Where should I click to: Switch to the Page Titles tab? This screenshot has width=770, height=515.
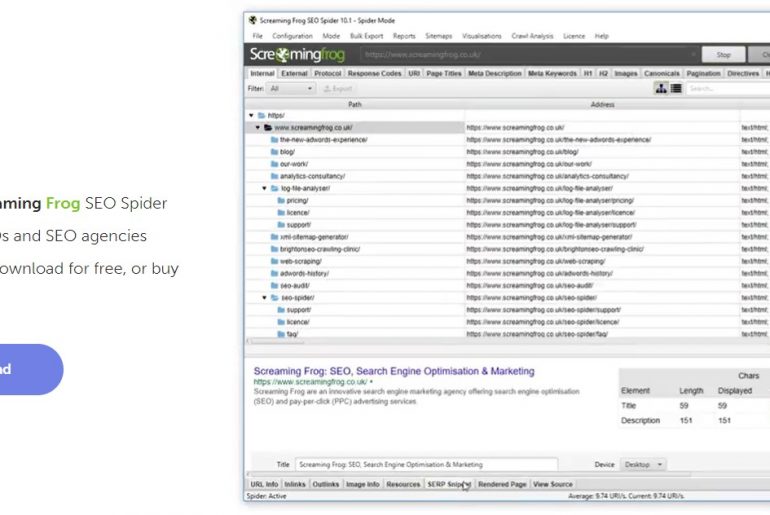click(x=444, y=74)
